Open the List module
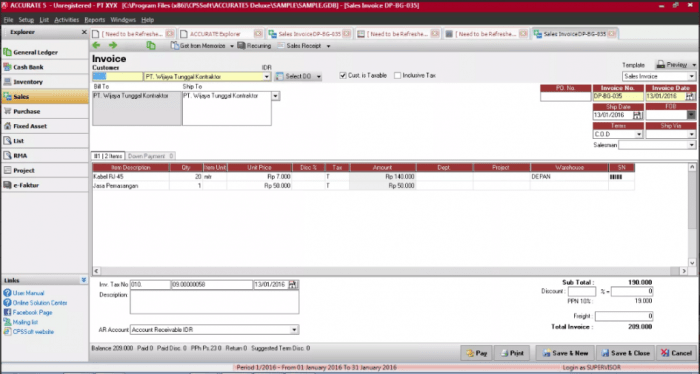 (45, 141)
